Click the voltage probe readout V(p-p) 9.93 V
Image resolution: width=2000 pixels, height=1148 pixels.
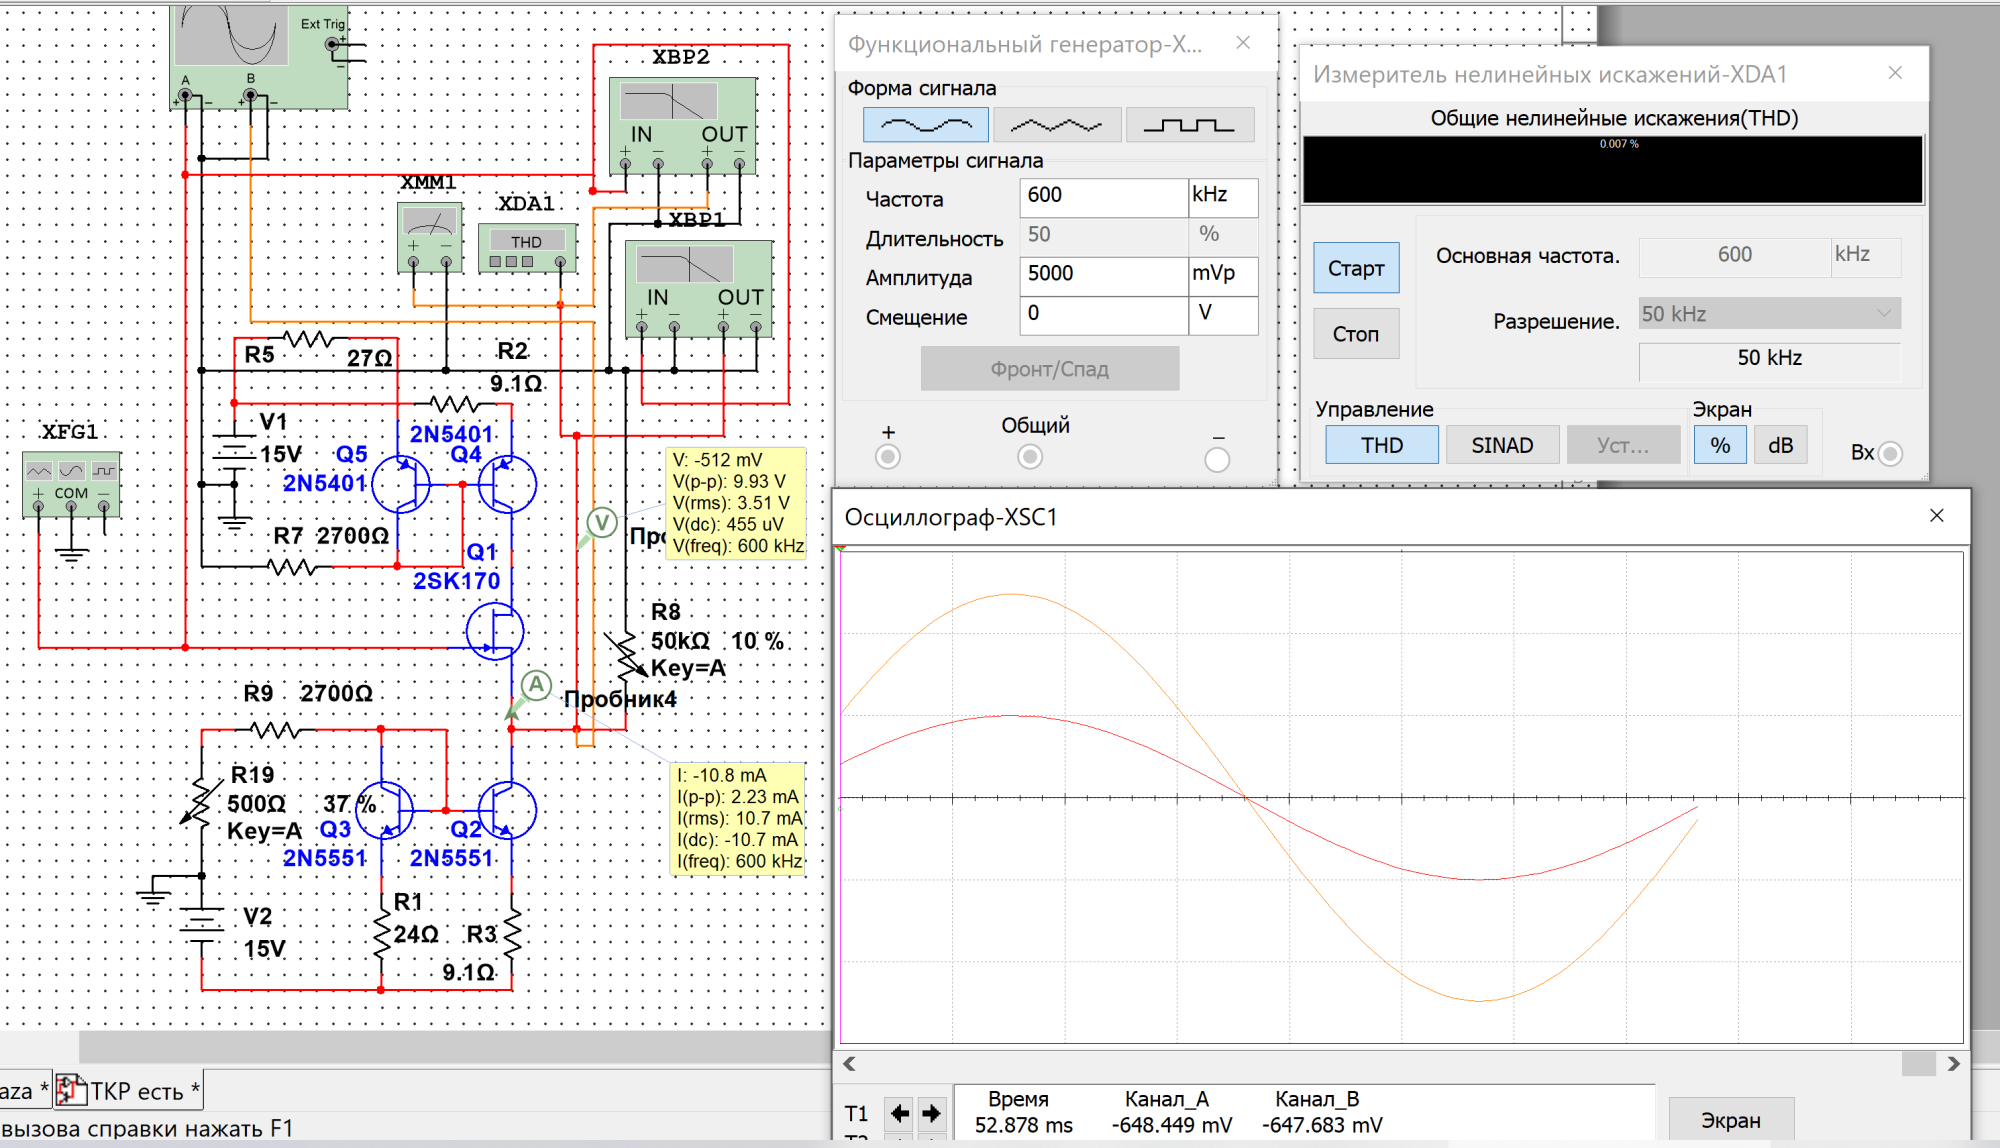pos(729,481)
